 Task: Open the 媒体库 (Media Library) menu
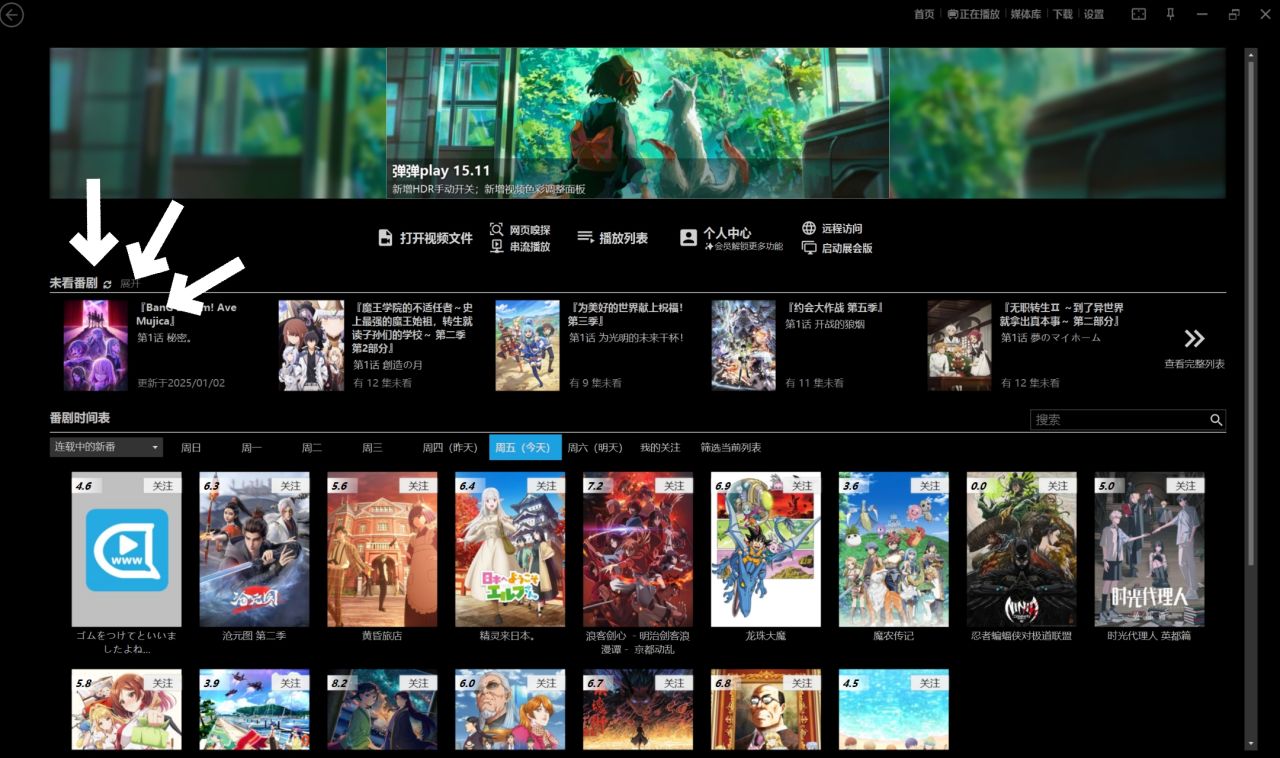coord(1027,14)
